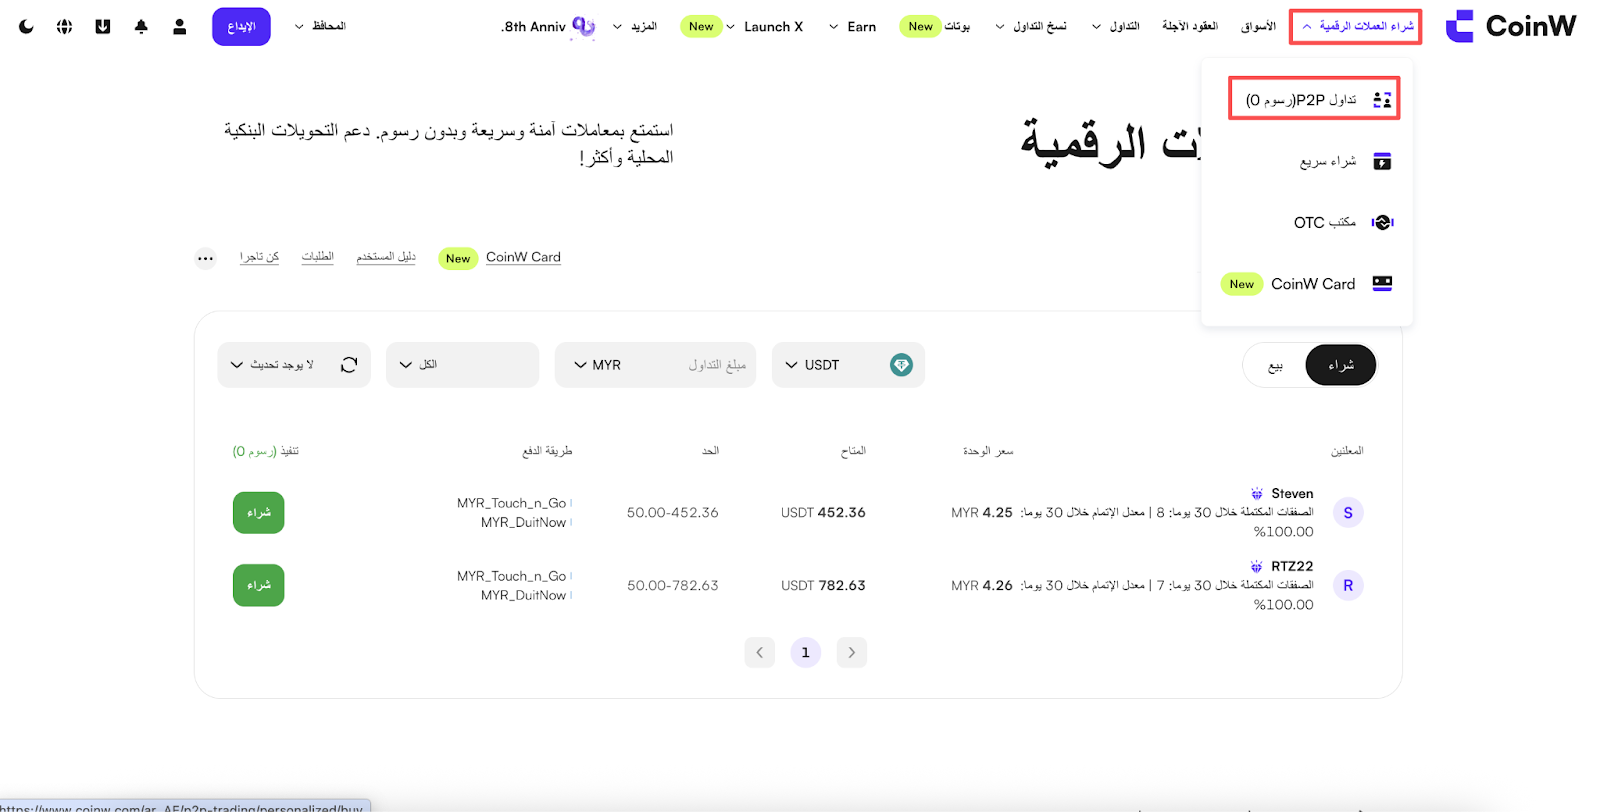Click the price MYR 4.26
This screenshot has width=1600, height=812.
[x=982, y=586]
